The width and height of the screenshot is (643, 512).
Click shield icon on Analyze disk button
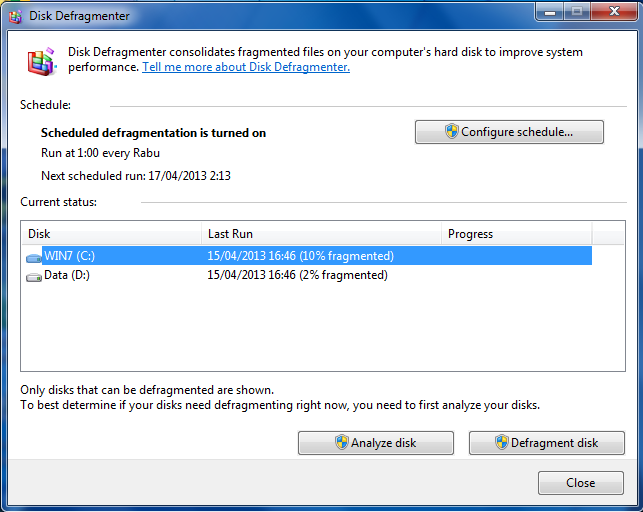(x=342, y=443)
